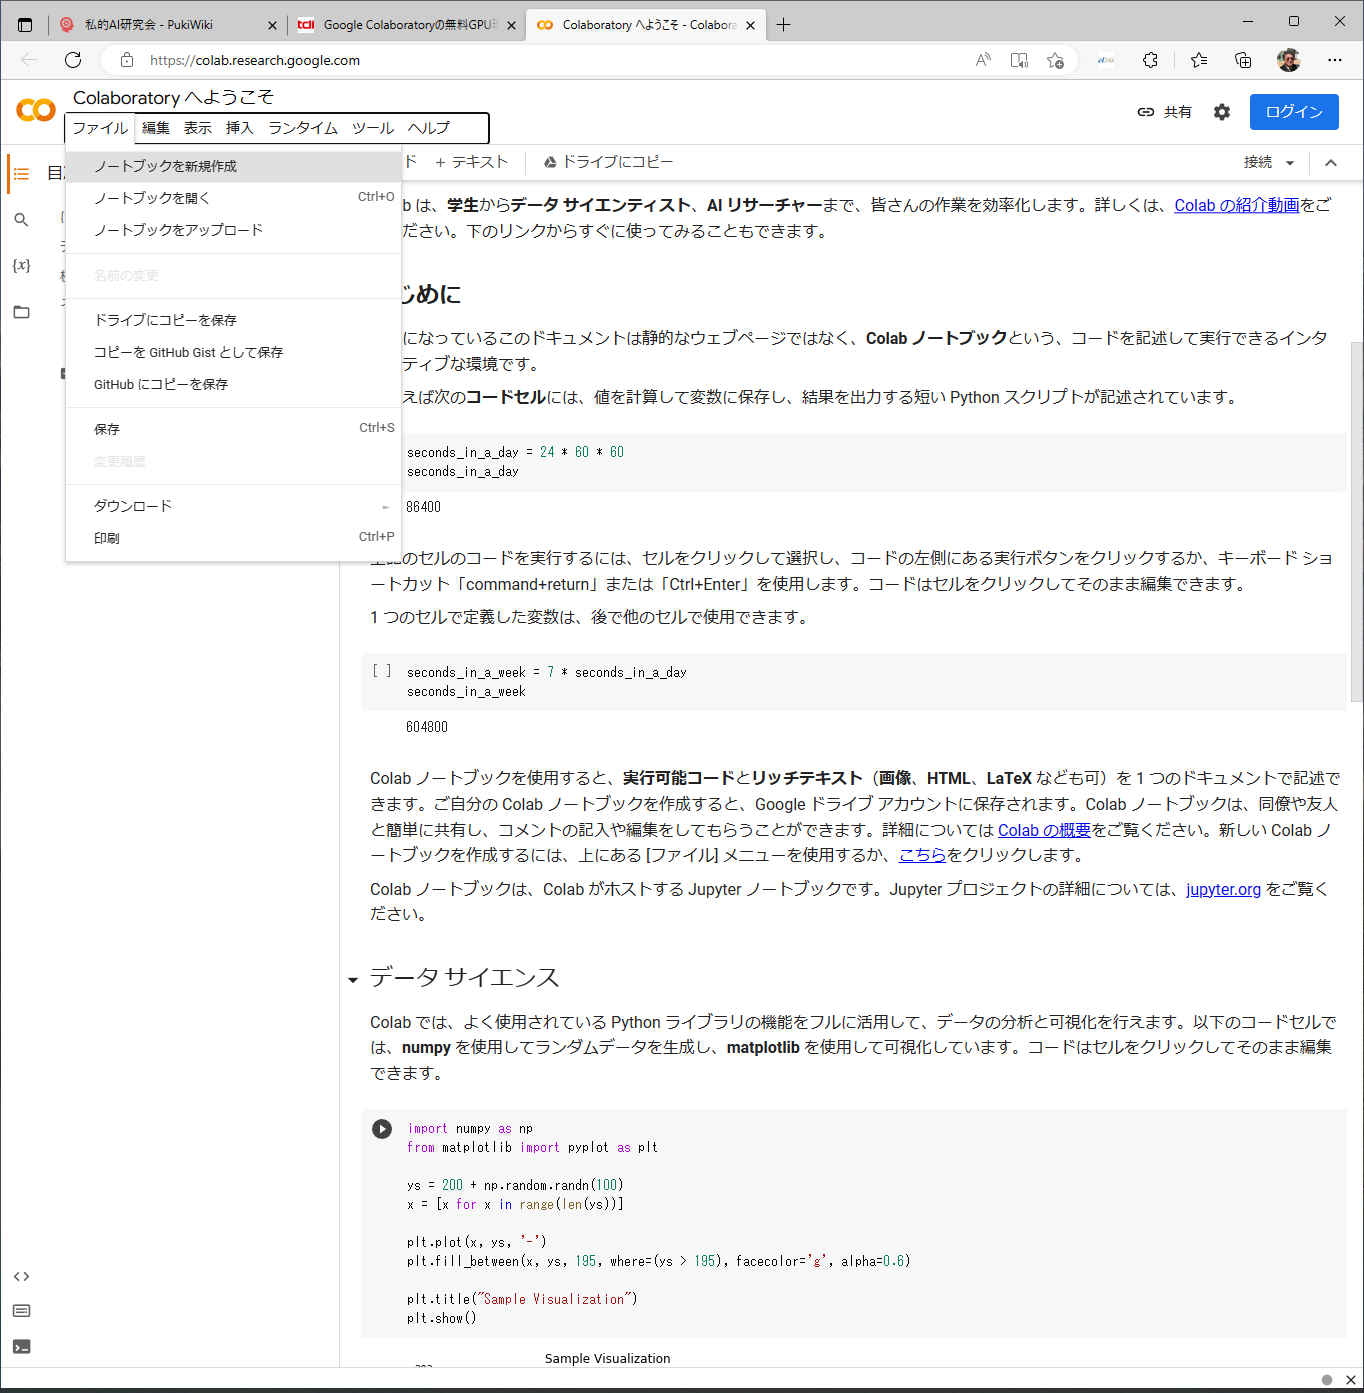Open the variables {x} panel icon

[21, 266]
